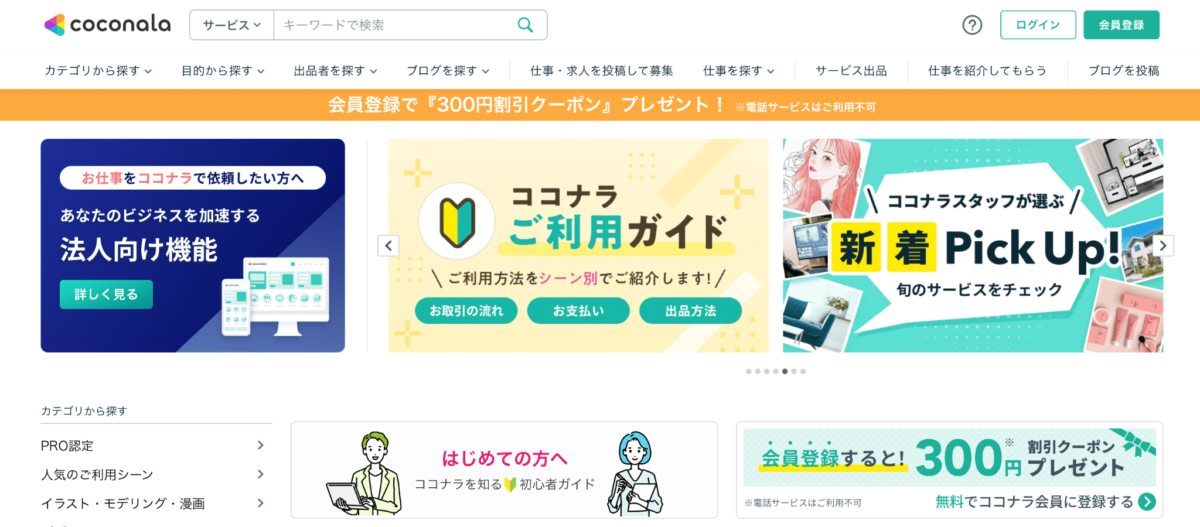Open the help question mark icon
The height and width of the screenshot is (527, 1200).
point(972,25)
